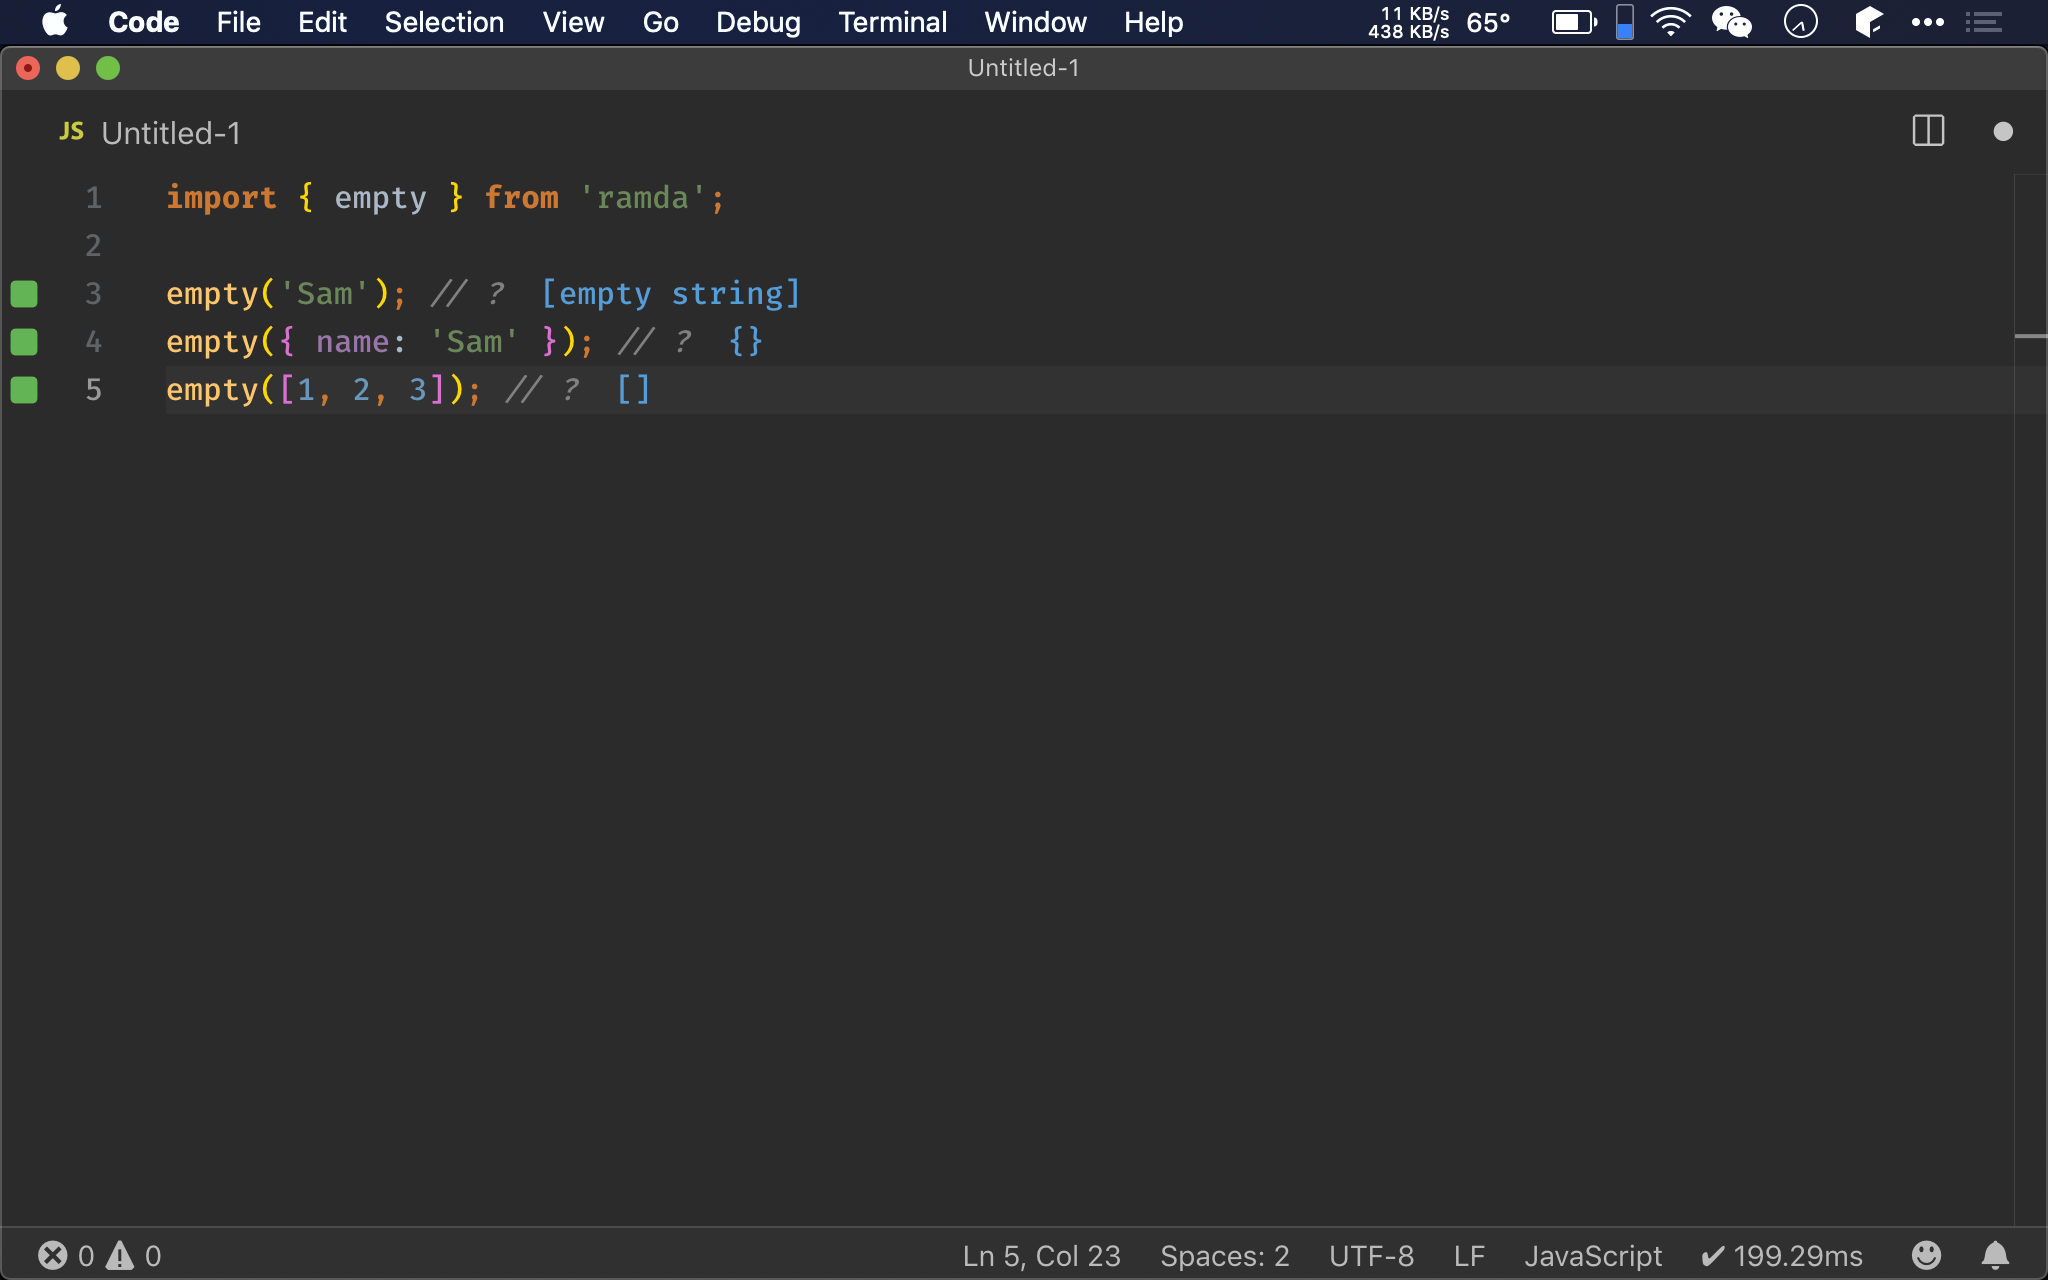This screenshot has width=2048, height=1280.
Task: Click the box-shaped menu bar icon
Action: point(1868,22)
